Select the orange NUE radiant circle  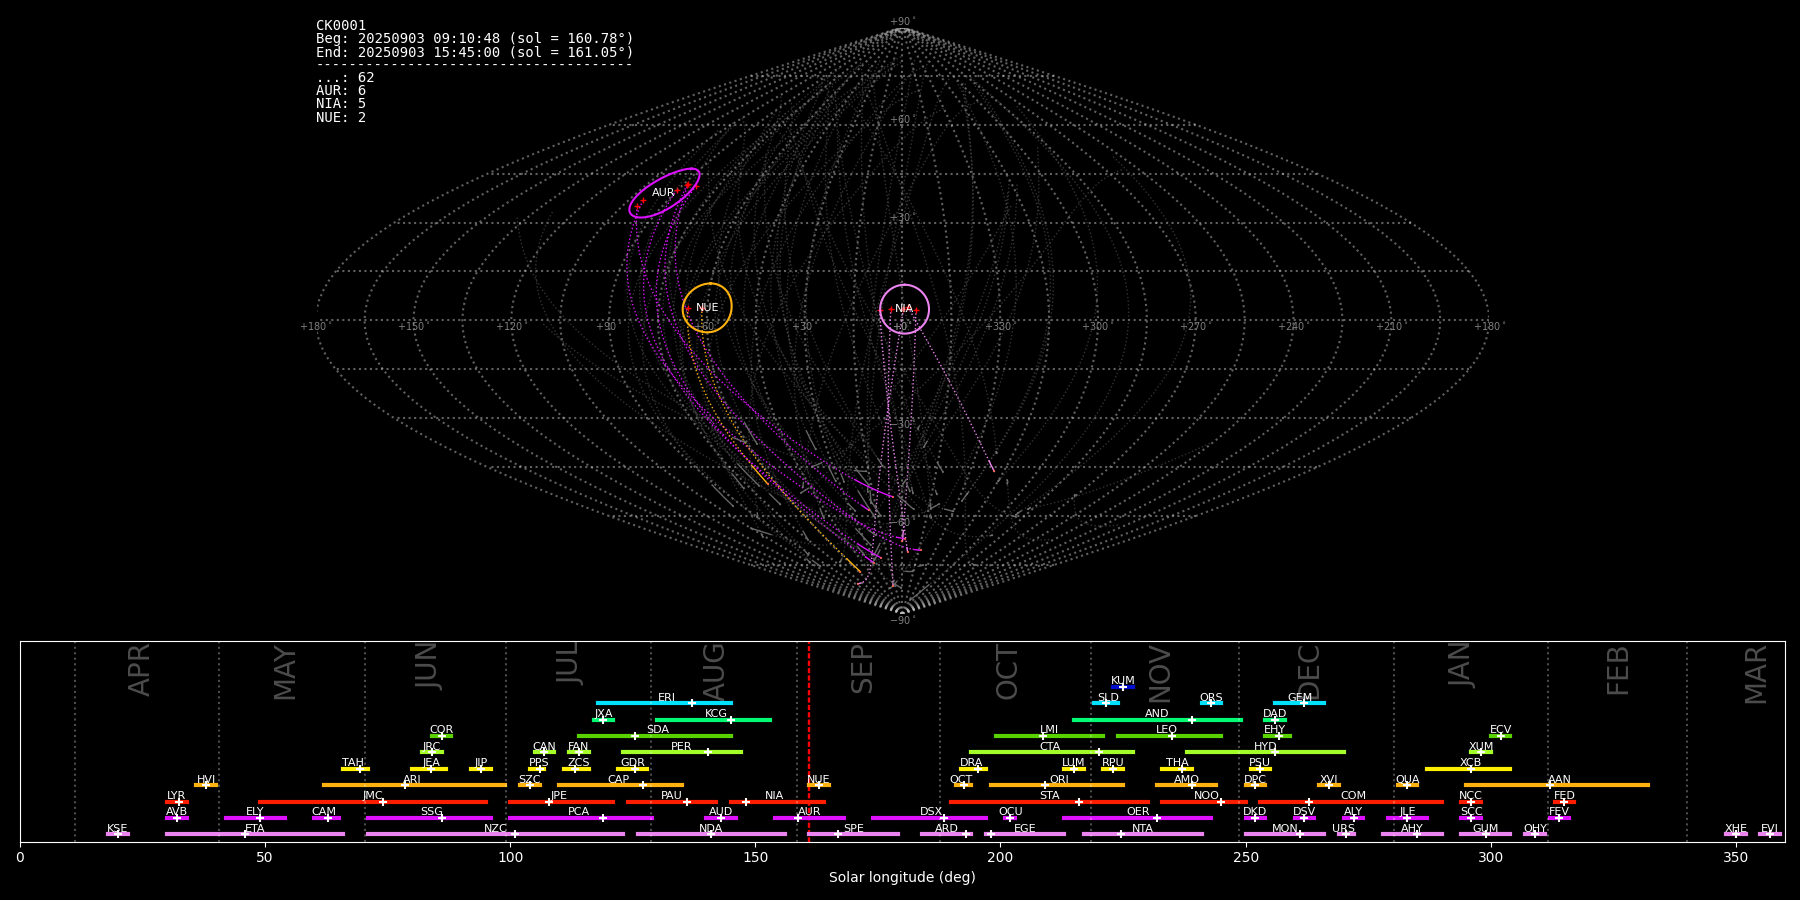(707, 308)
